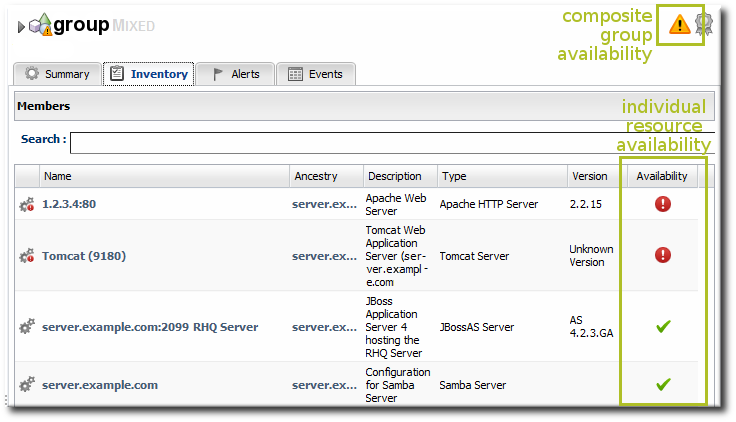Click the composite group availability warning icon
This screenshot has width=736, height=422.
(x=679, y=24)
